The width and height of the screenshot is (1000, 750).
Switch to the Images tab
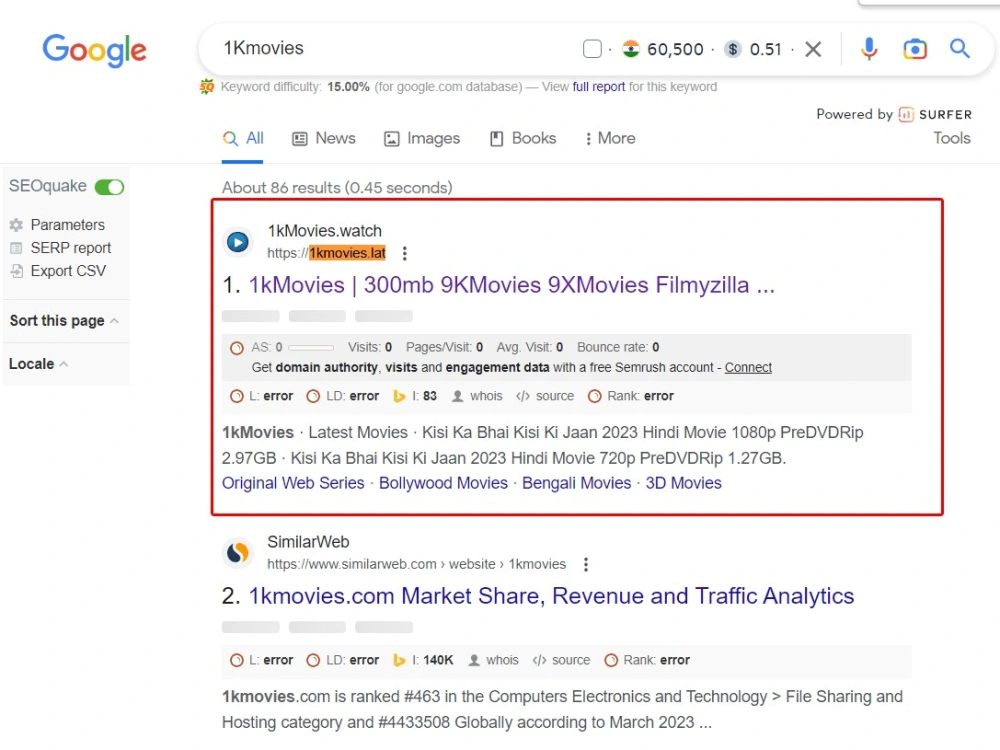[422, 138]
